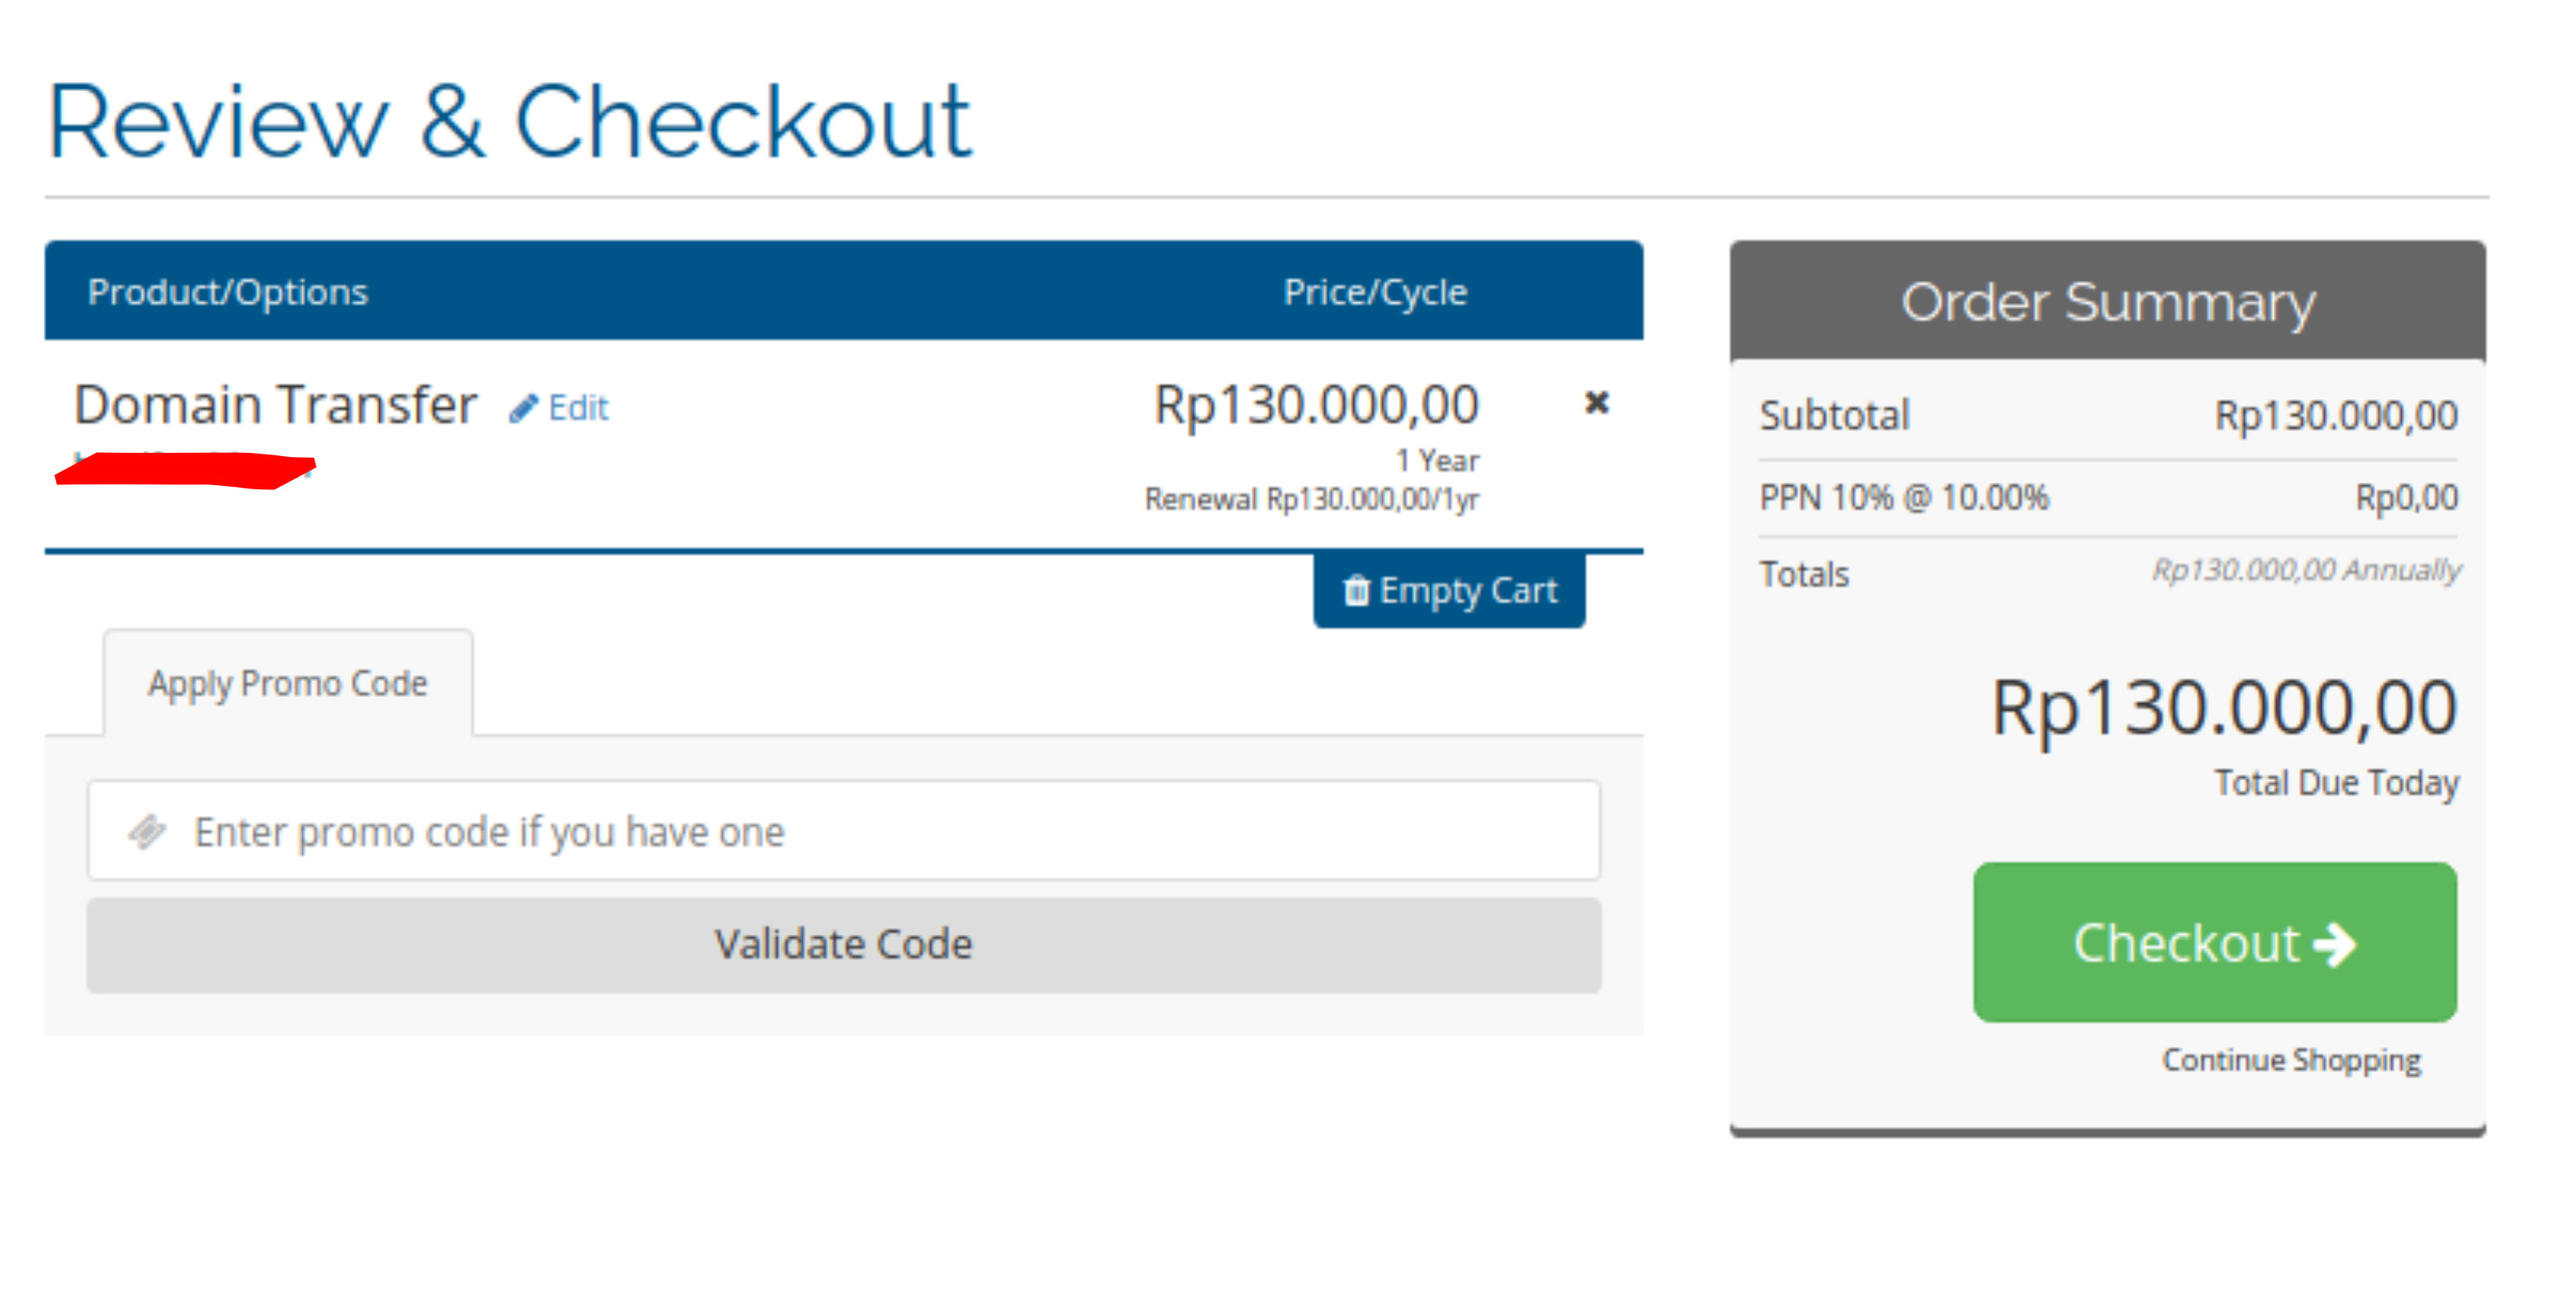2576x1295 pixels.
Task: Click the Price/Cycle column header
Action: pos(1375,292)
